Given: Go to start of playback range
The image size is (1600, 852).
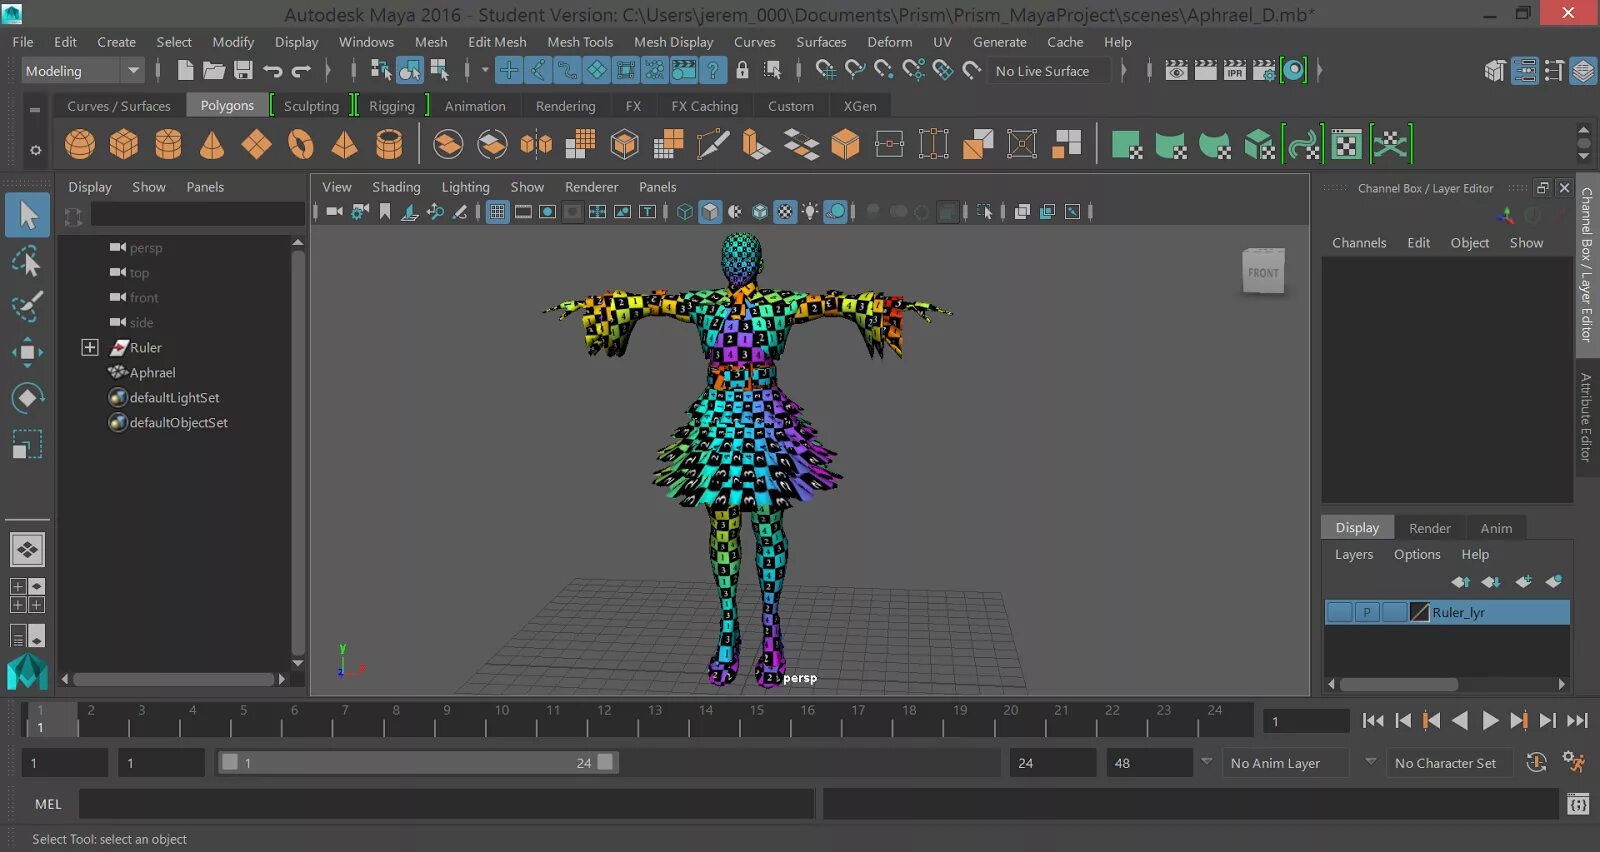Looking at the screenshot, I should (1374, 721).
